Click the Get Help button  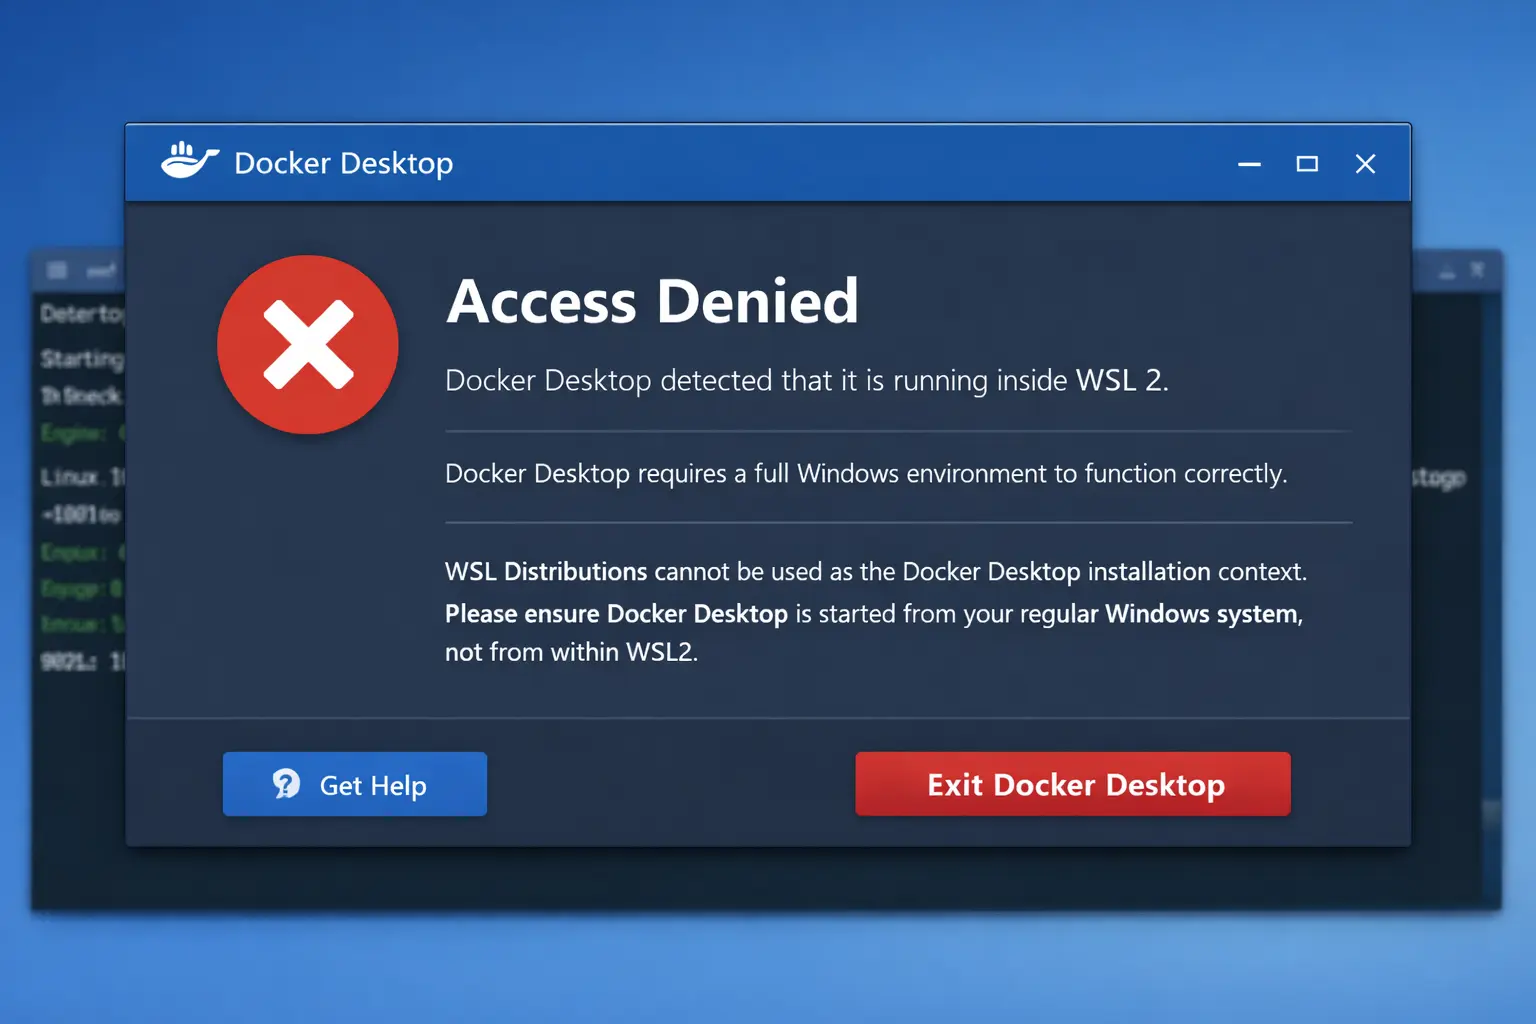click(x=355, y=784)
